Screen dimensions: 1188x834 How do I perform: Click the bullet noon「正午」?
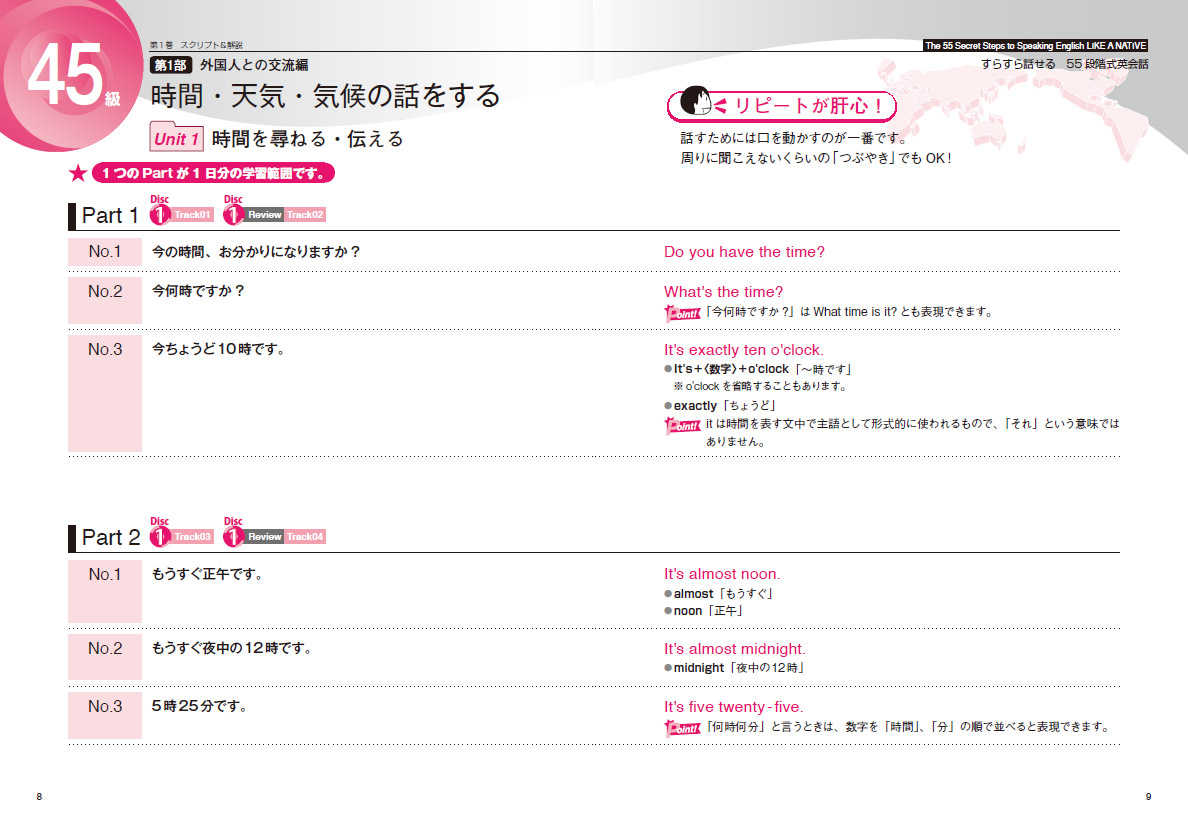pos(704,611)
